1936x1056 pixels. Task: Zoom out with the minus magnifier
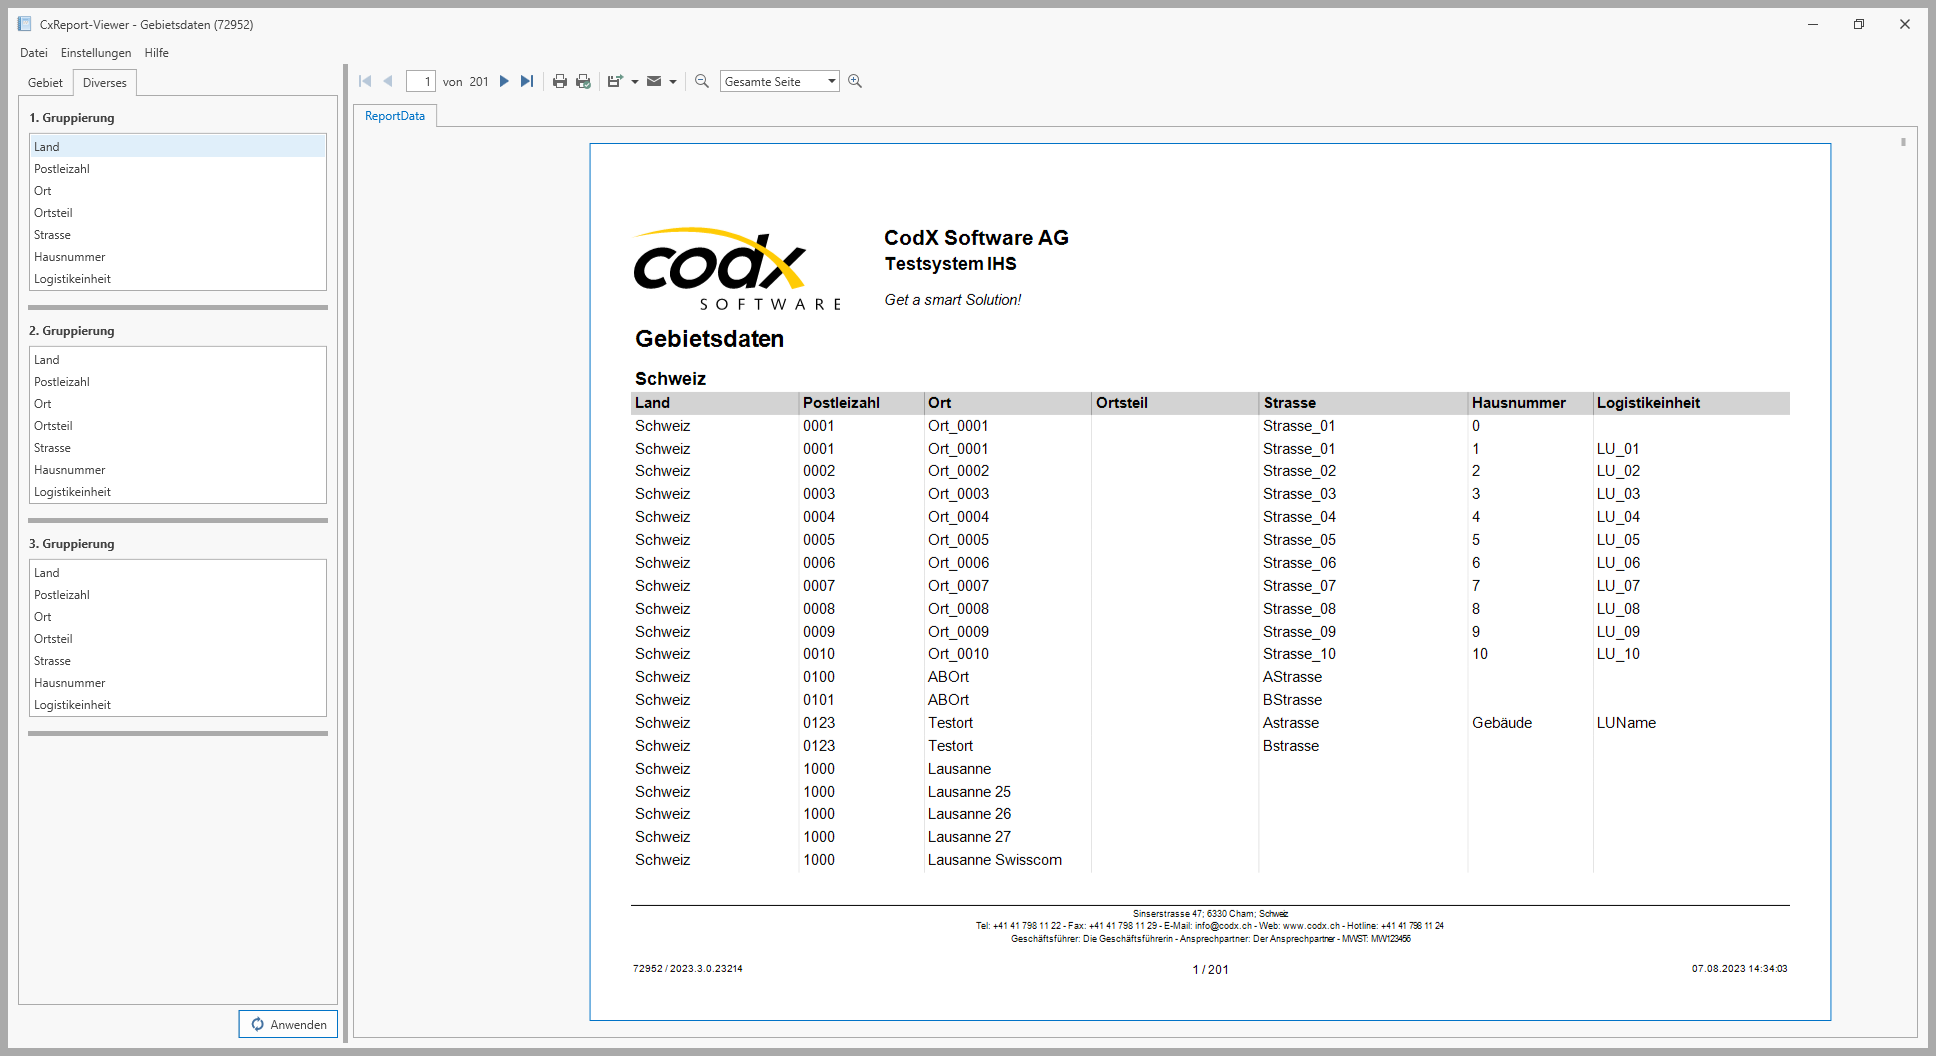(x=702, y=81)
